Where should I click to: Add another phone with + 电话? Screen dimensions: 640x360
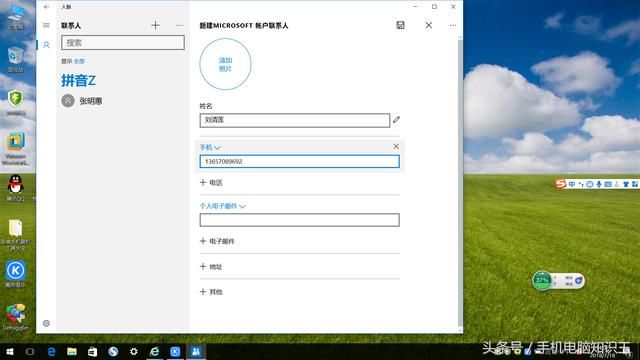(x=211, y=182)
